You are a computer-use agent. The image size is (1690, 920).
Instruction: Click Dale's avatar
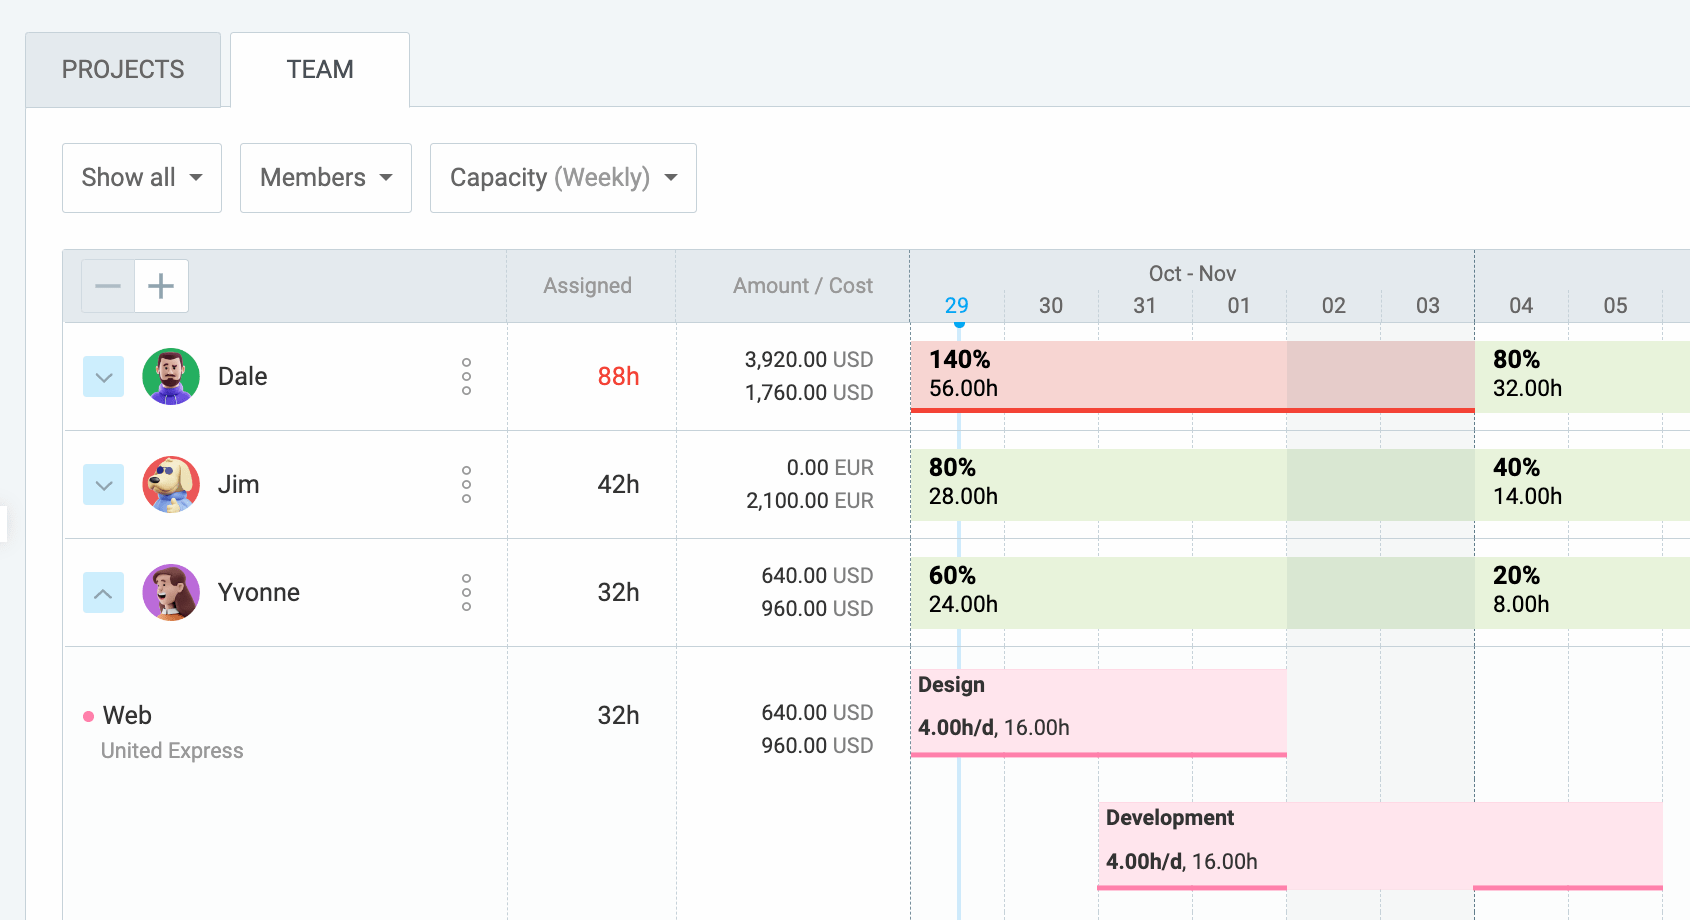[x=171, y=377]
